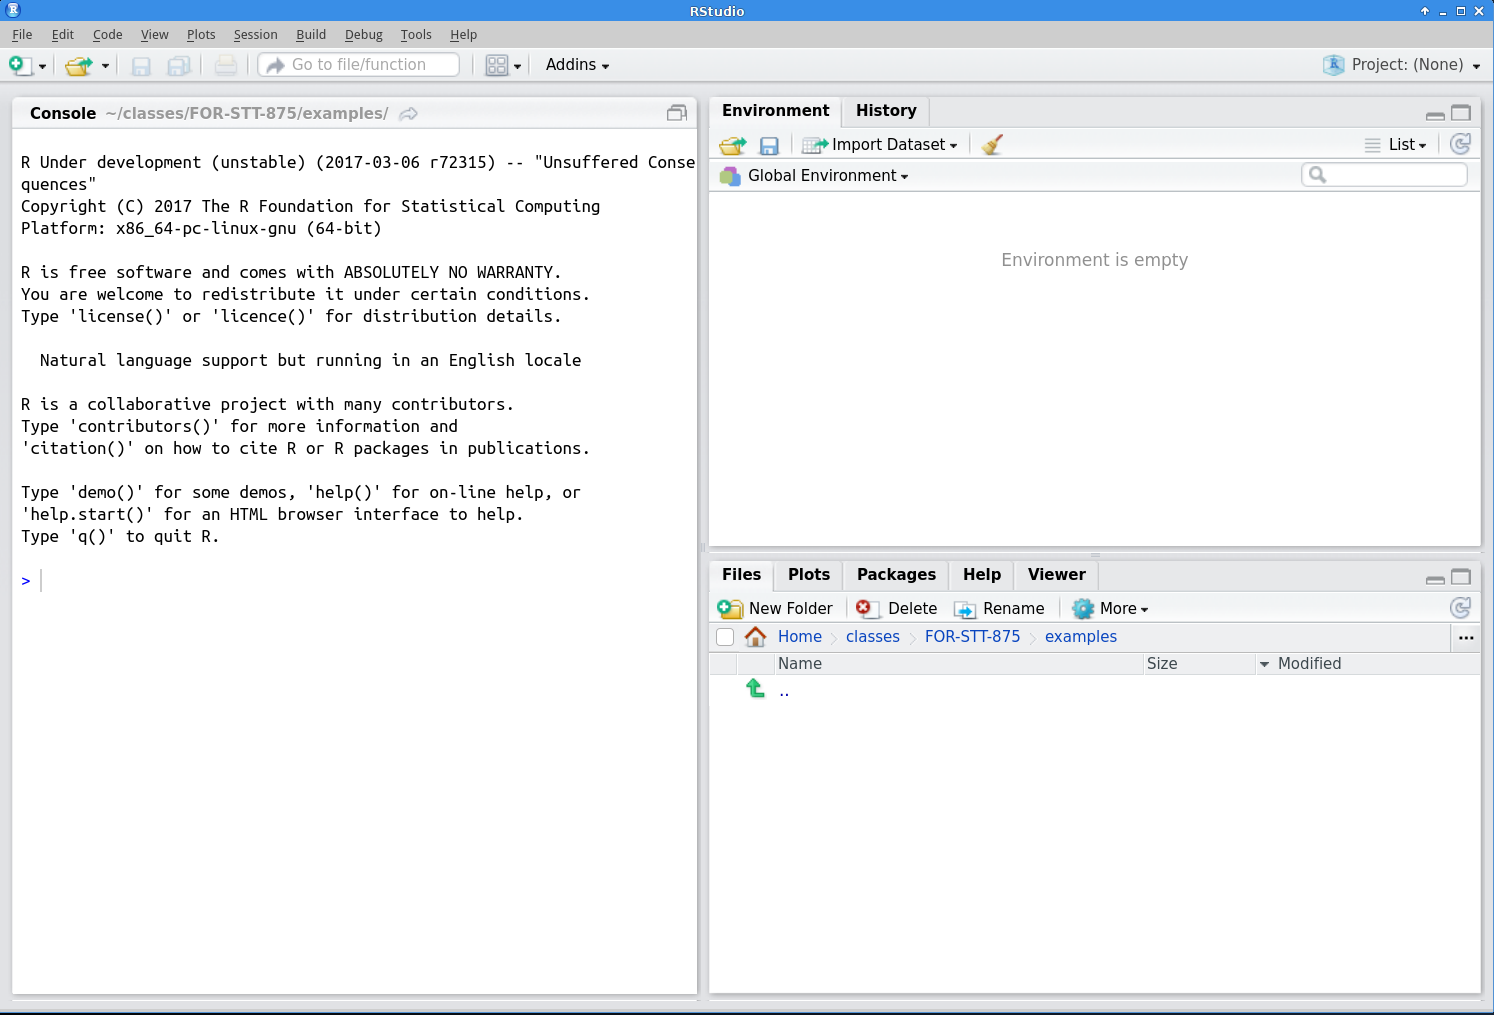The image size is (1494, 1015).
Task: Switch to the Viewer tab
Action: (1057, 575)
